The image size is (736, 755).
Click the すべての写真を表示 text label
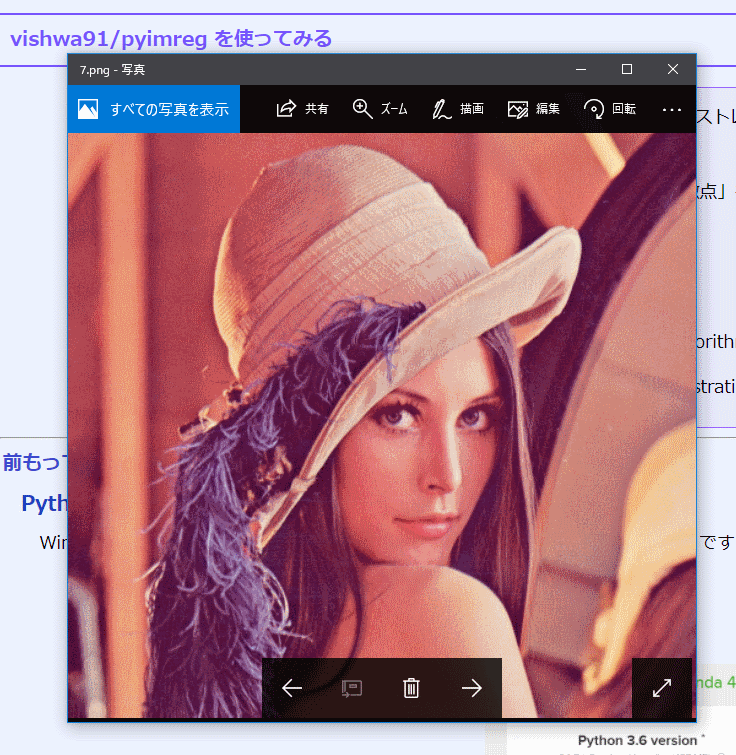click(169, 109)
